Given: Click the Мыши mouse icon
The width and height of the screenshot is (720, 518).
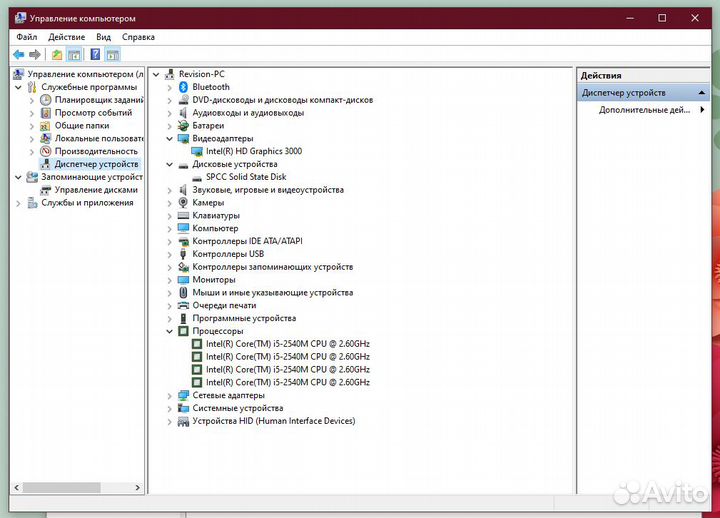Looking at the screenshot, I should tap(183, 293).
